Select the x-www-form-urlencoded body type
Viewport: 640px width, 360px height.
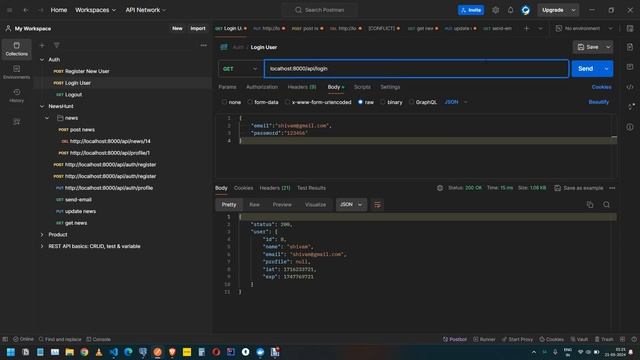[318, 102]
